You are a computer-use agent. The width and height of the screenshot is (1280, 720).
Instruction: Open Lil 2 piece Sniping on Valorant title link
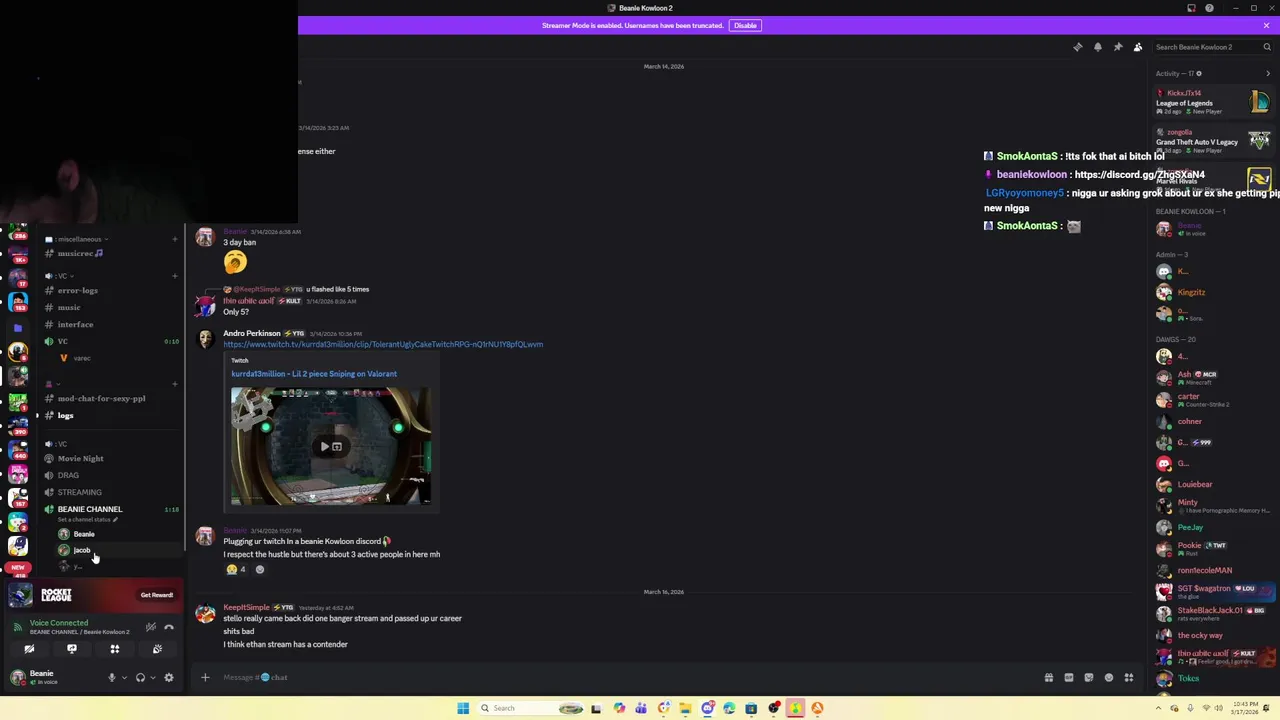pos(314,374)
